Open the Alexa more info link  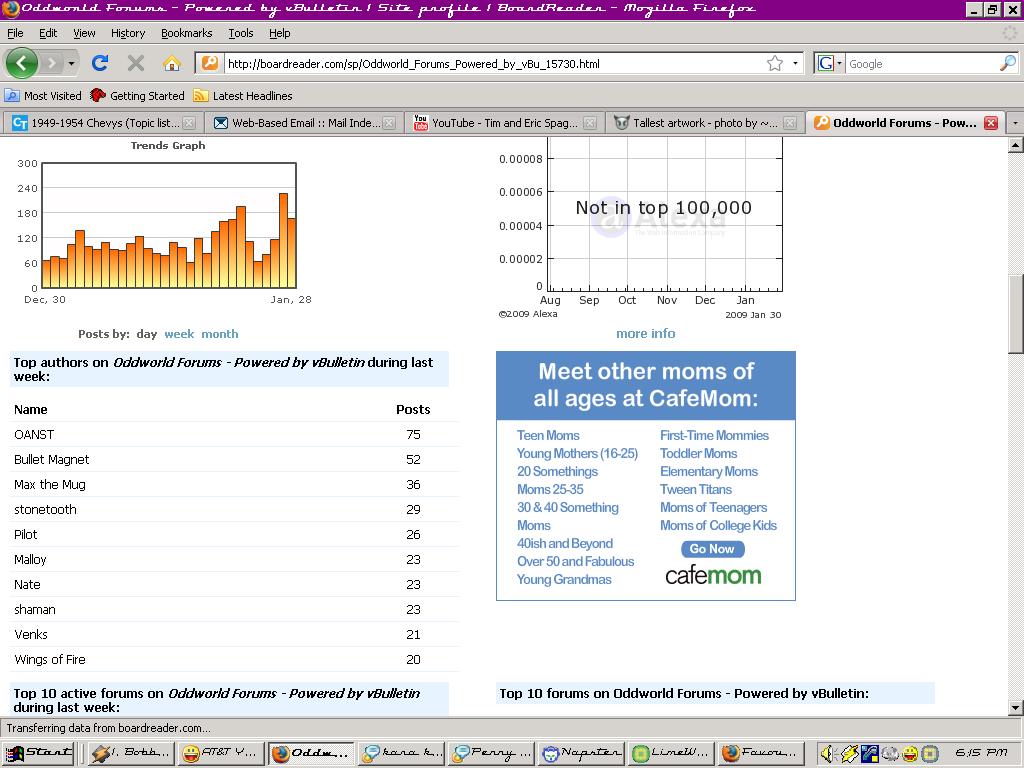(645, 334)
